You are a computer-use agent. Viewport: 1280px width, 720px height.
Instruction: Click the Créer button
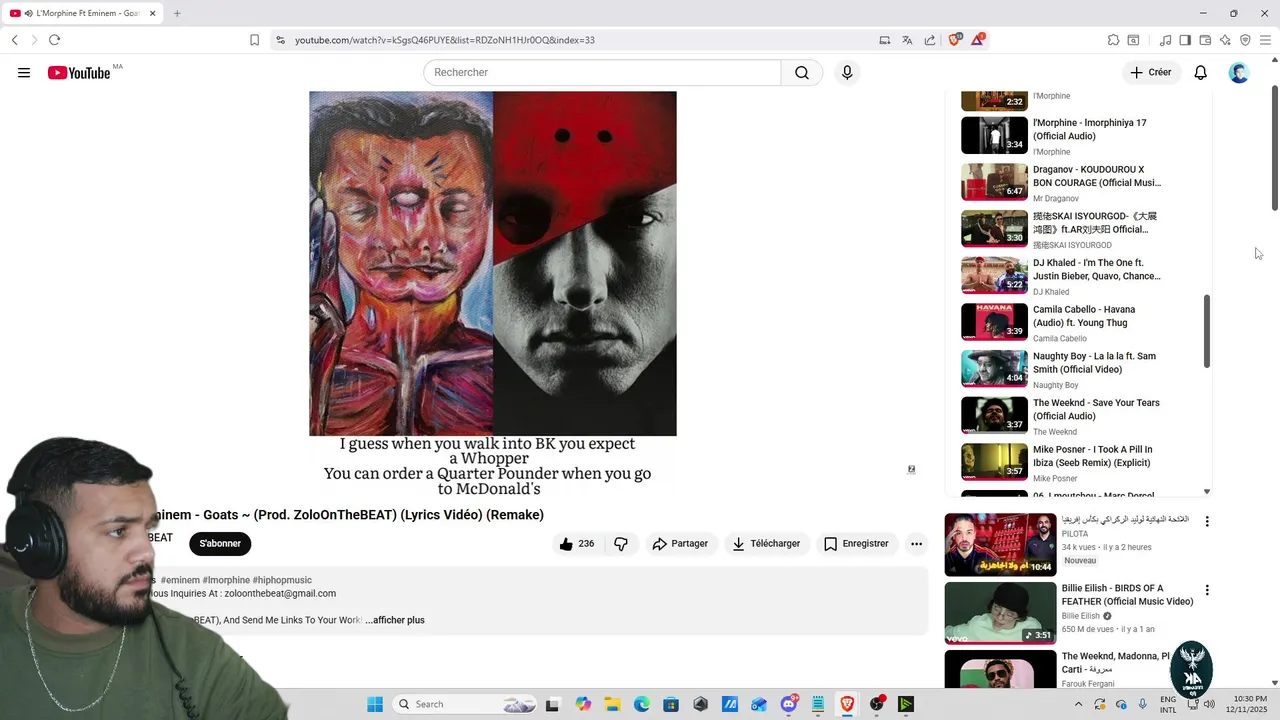[1151, 73]
